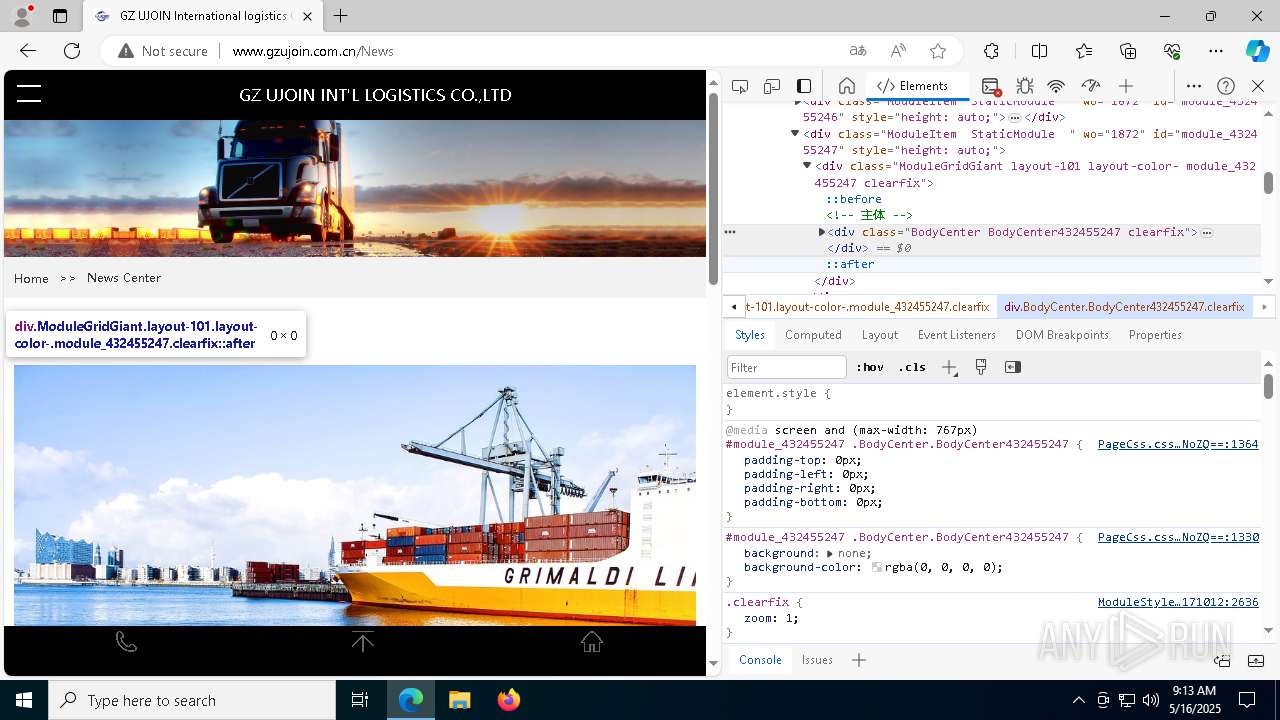
Task: Open the Console tool icon with error badge
Action: pyautogui.click(x=990, y=86)
